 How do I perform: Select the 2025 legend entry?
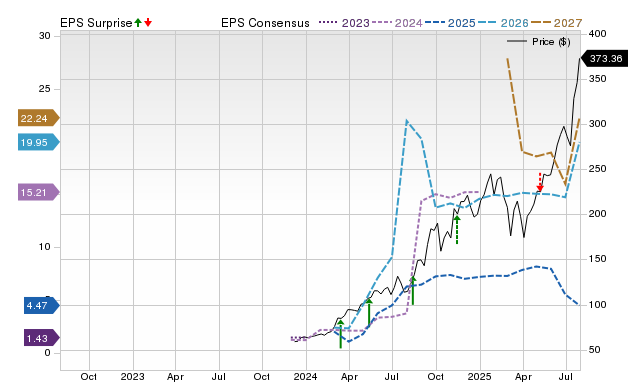pyautogui.click(x=450, y=23)
